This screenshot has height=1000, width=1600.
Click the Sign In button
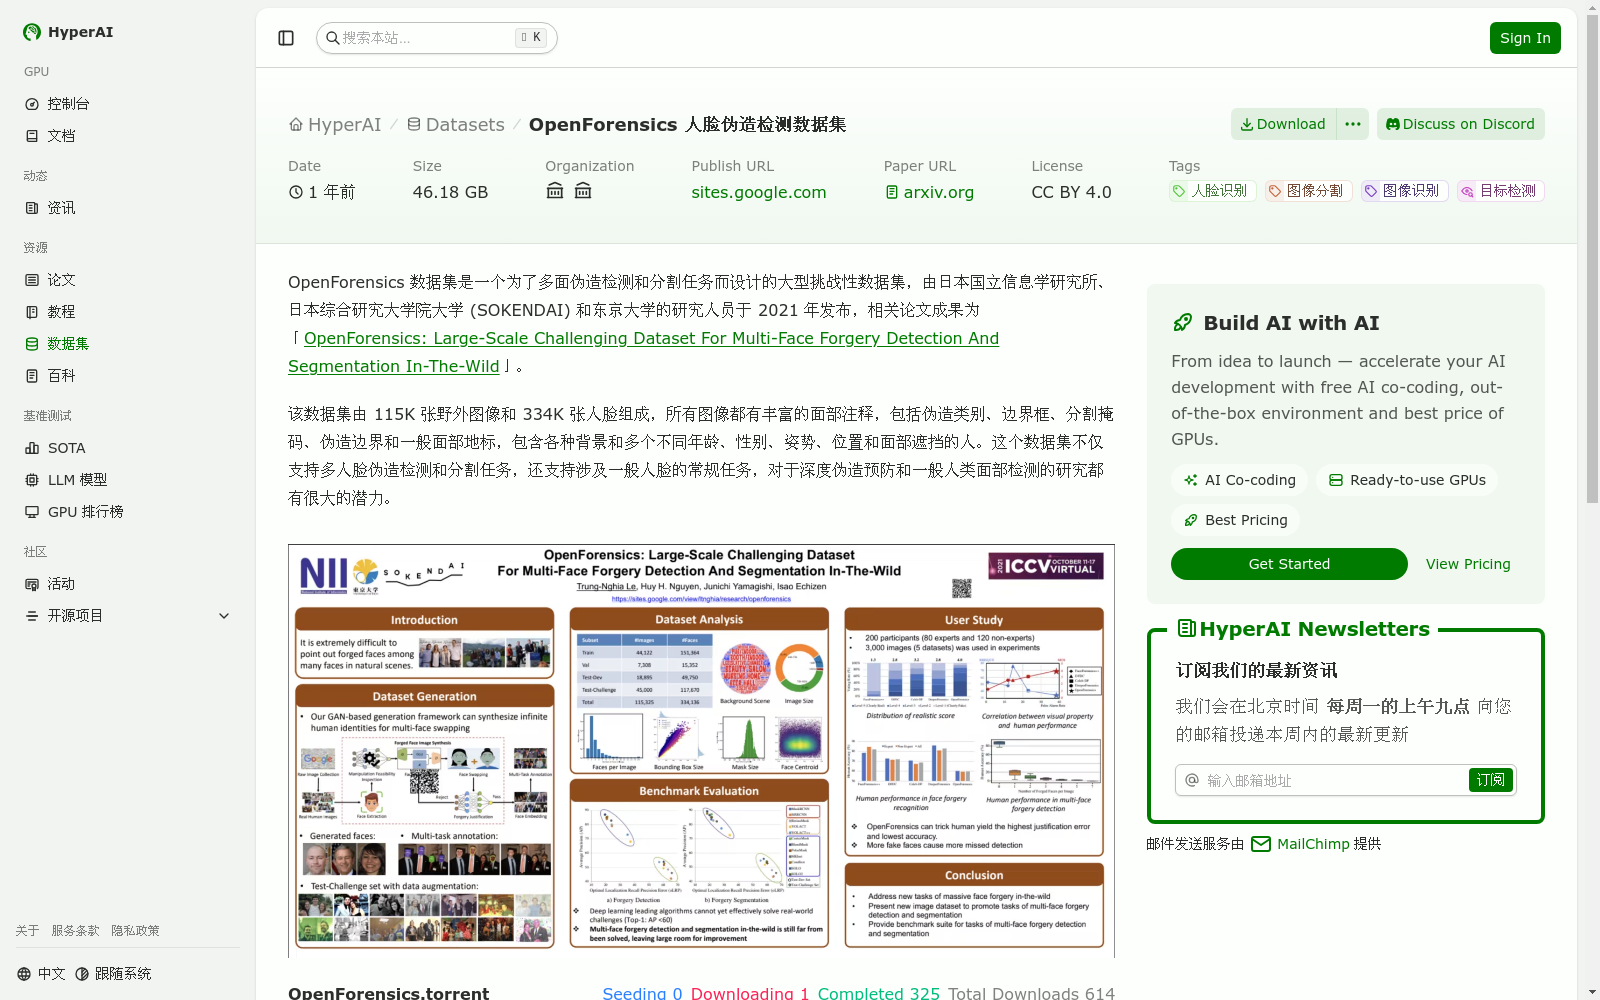[x=1525, y=38]
